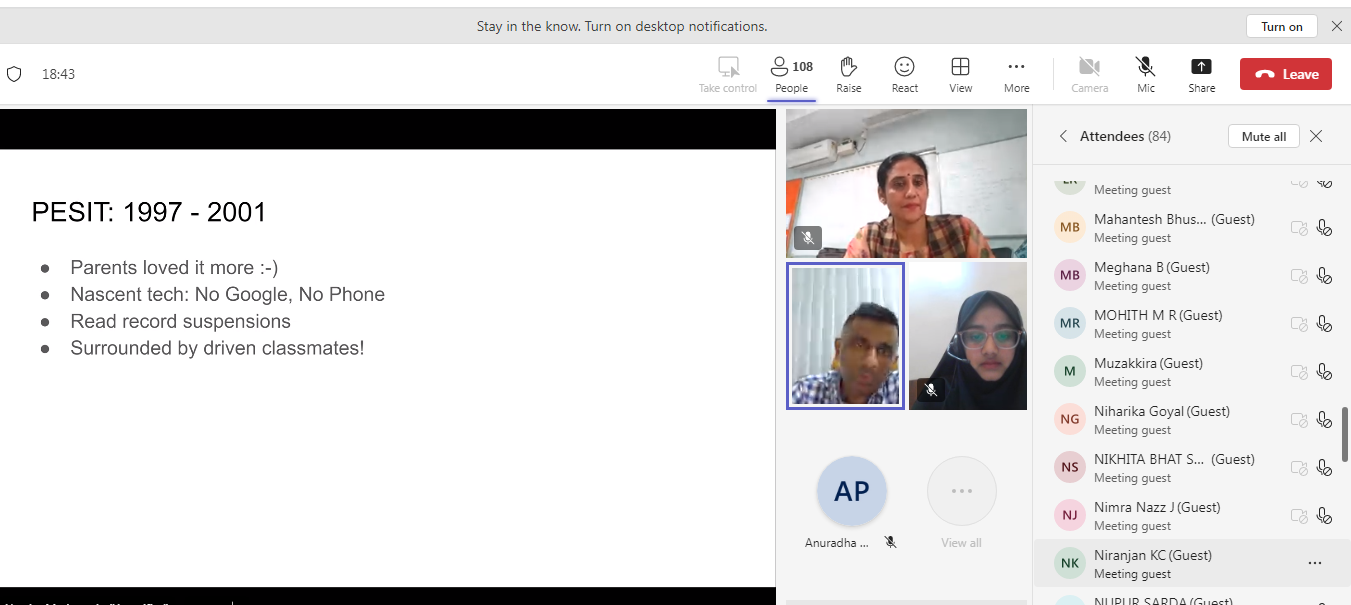Toggle the Camera on or off
The height and width of the screenshot is (605, 1351).
pyautogui.click(x=1089, y=67)
